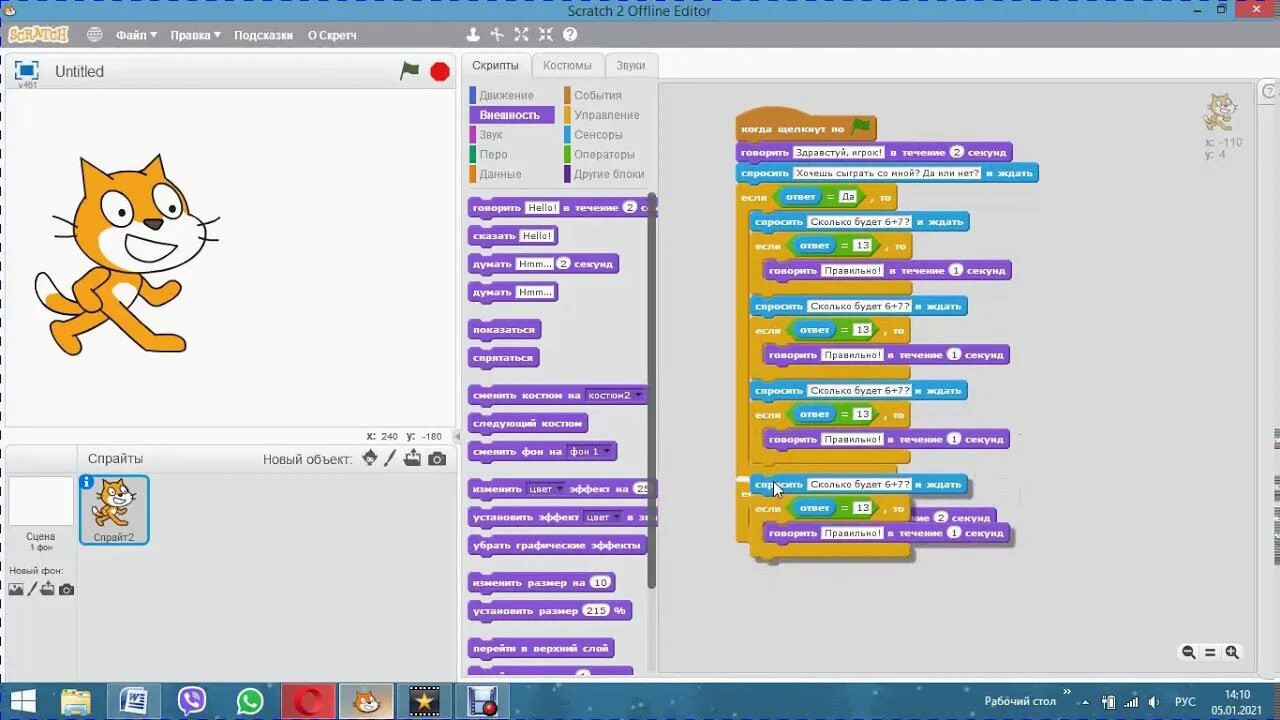
Task: Select the Данные block category
Action: tap(500, 174)
